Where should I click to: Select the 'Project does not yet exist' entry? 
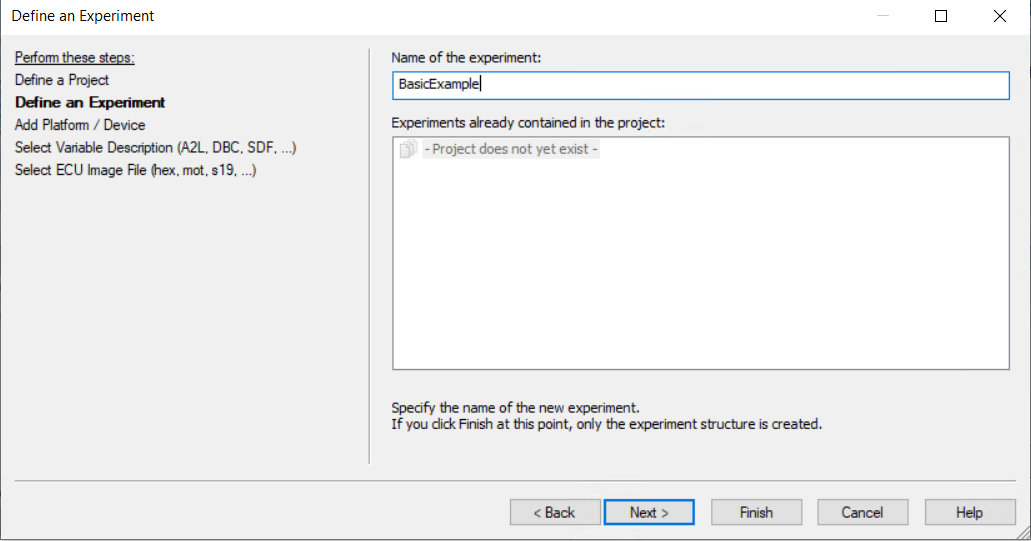point(510,150)
